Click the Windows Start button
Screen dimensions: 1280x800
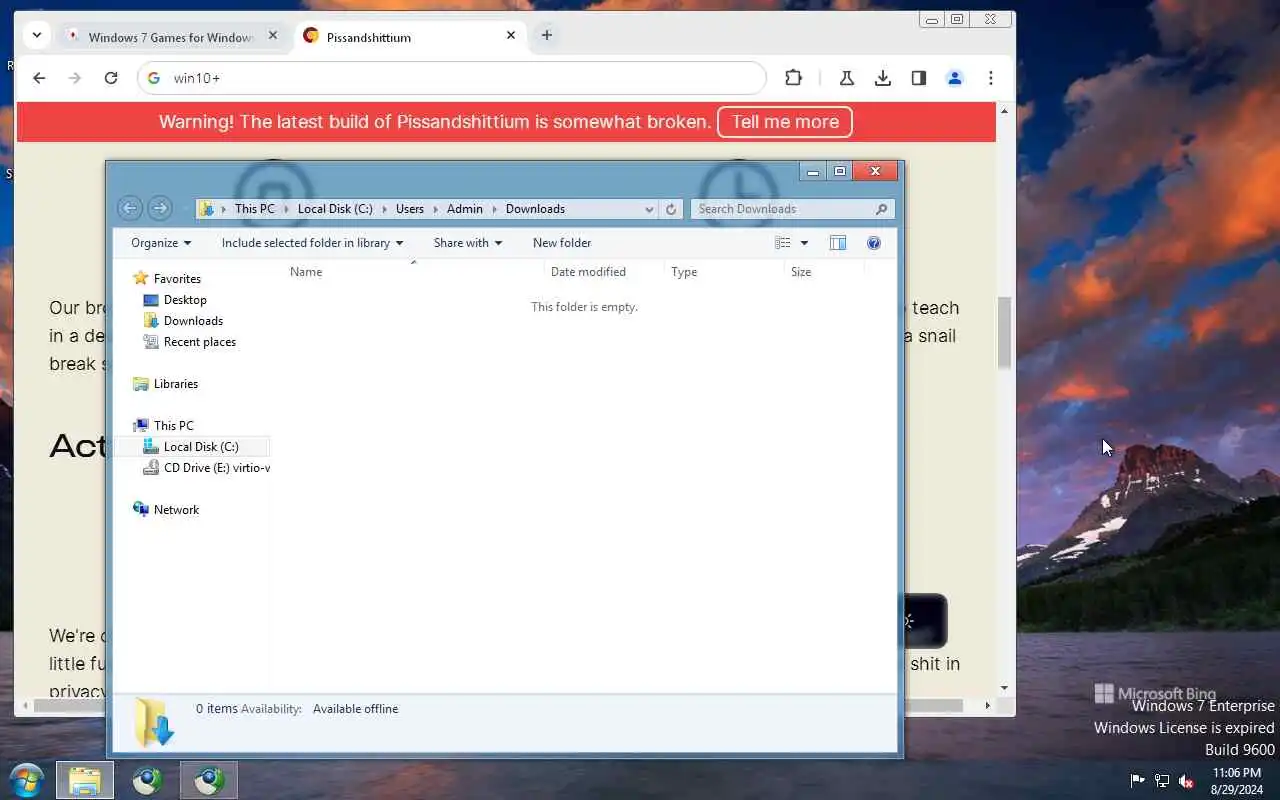[x=26, y=780]
